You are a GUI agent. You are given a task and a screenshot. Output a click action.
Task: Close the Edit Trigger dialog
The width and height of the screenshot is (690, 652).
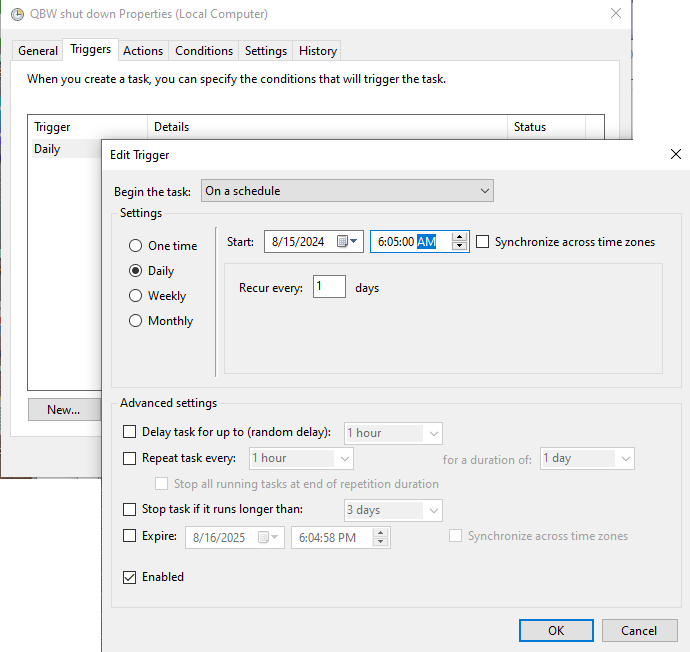676,155
